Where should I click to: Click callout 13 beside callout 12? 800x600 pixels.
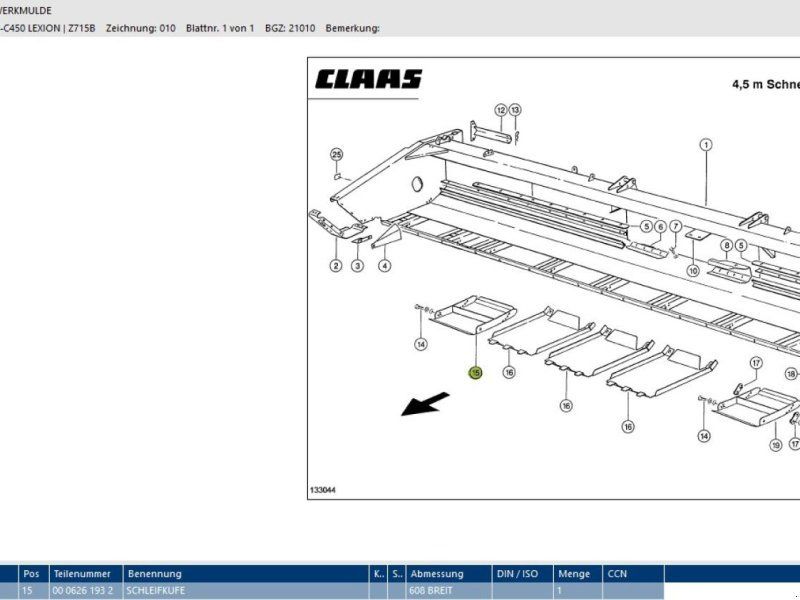point(515,110)
